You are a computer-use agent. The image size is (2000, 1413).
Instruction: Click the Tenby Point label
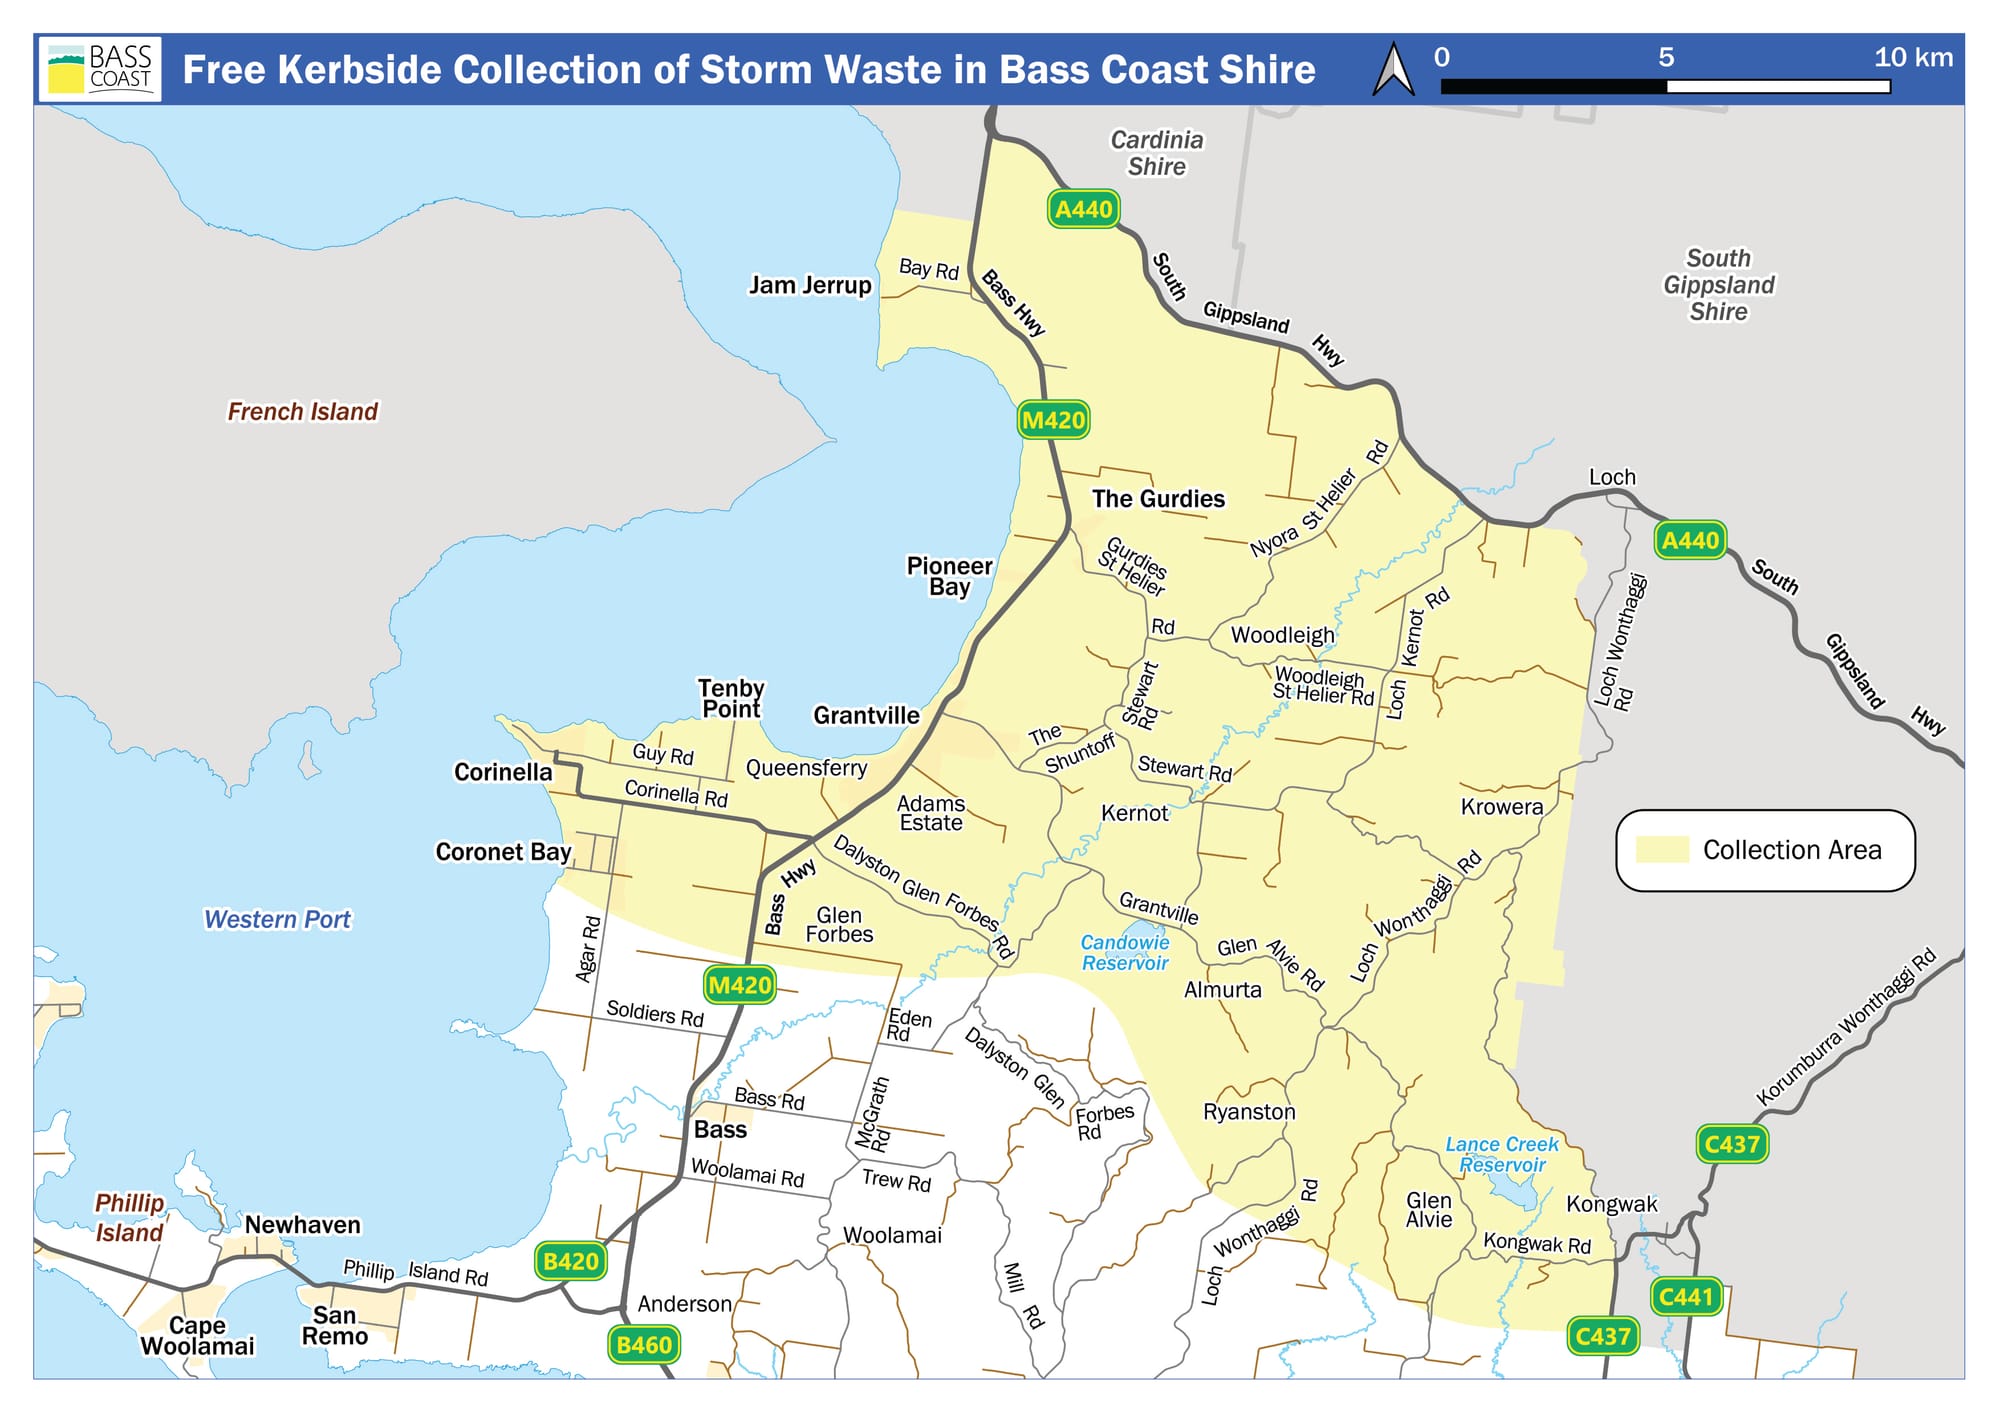pyautogui.click(x=731, y=698)
